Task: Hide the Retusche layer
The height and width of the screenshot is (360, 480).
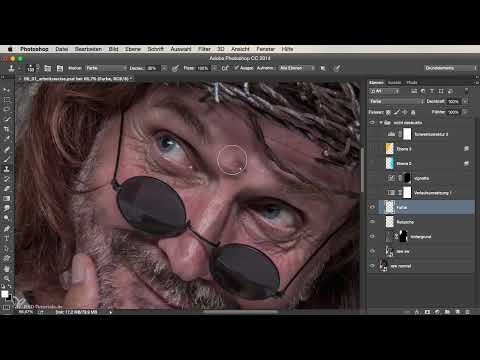Action: click(x=372, y=222)
